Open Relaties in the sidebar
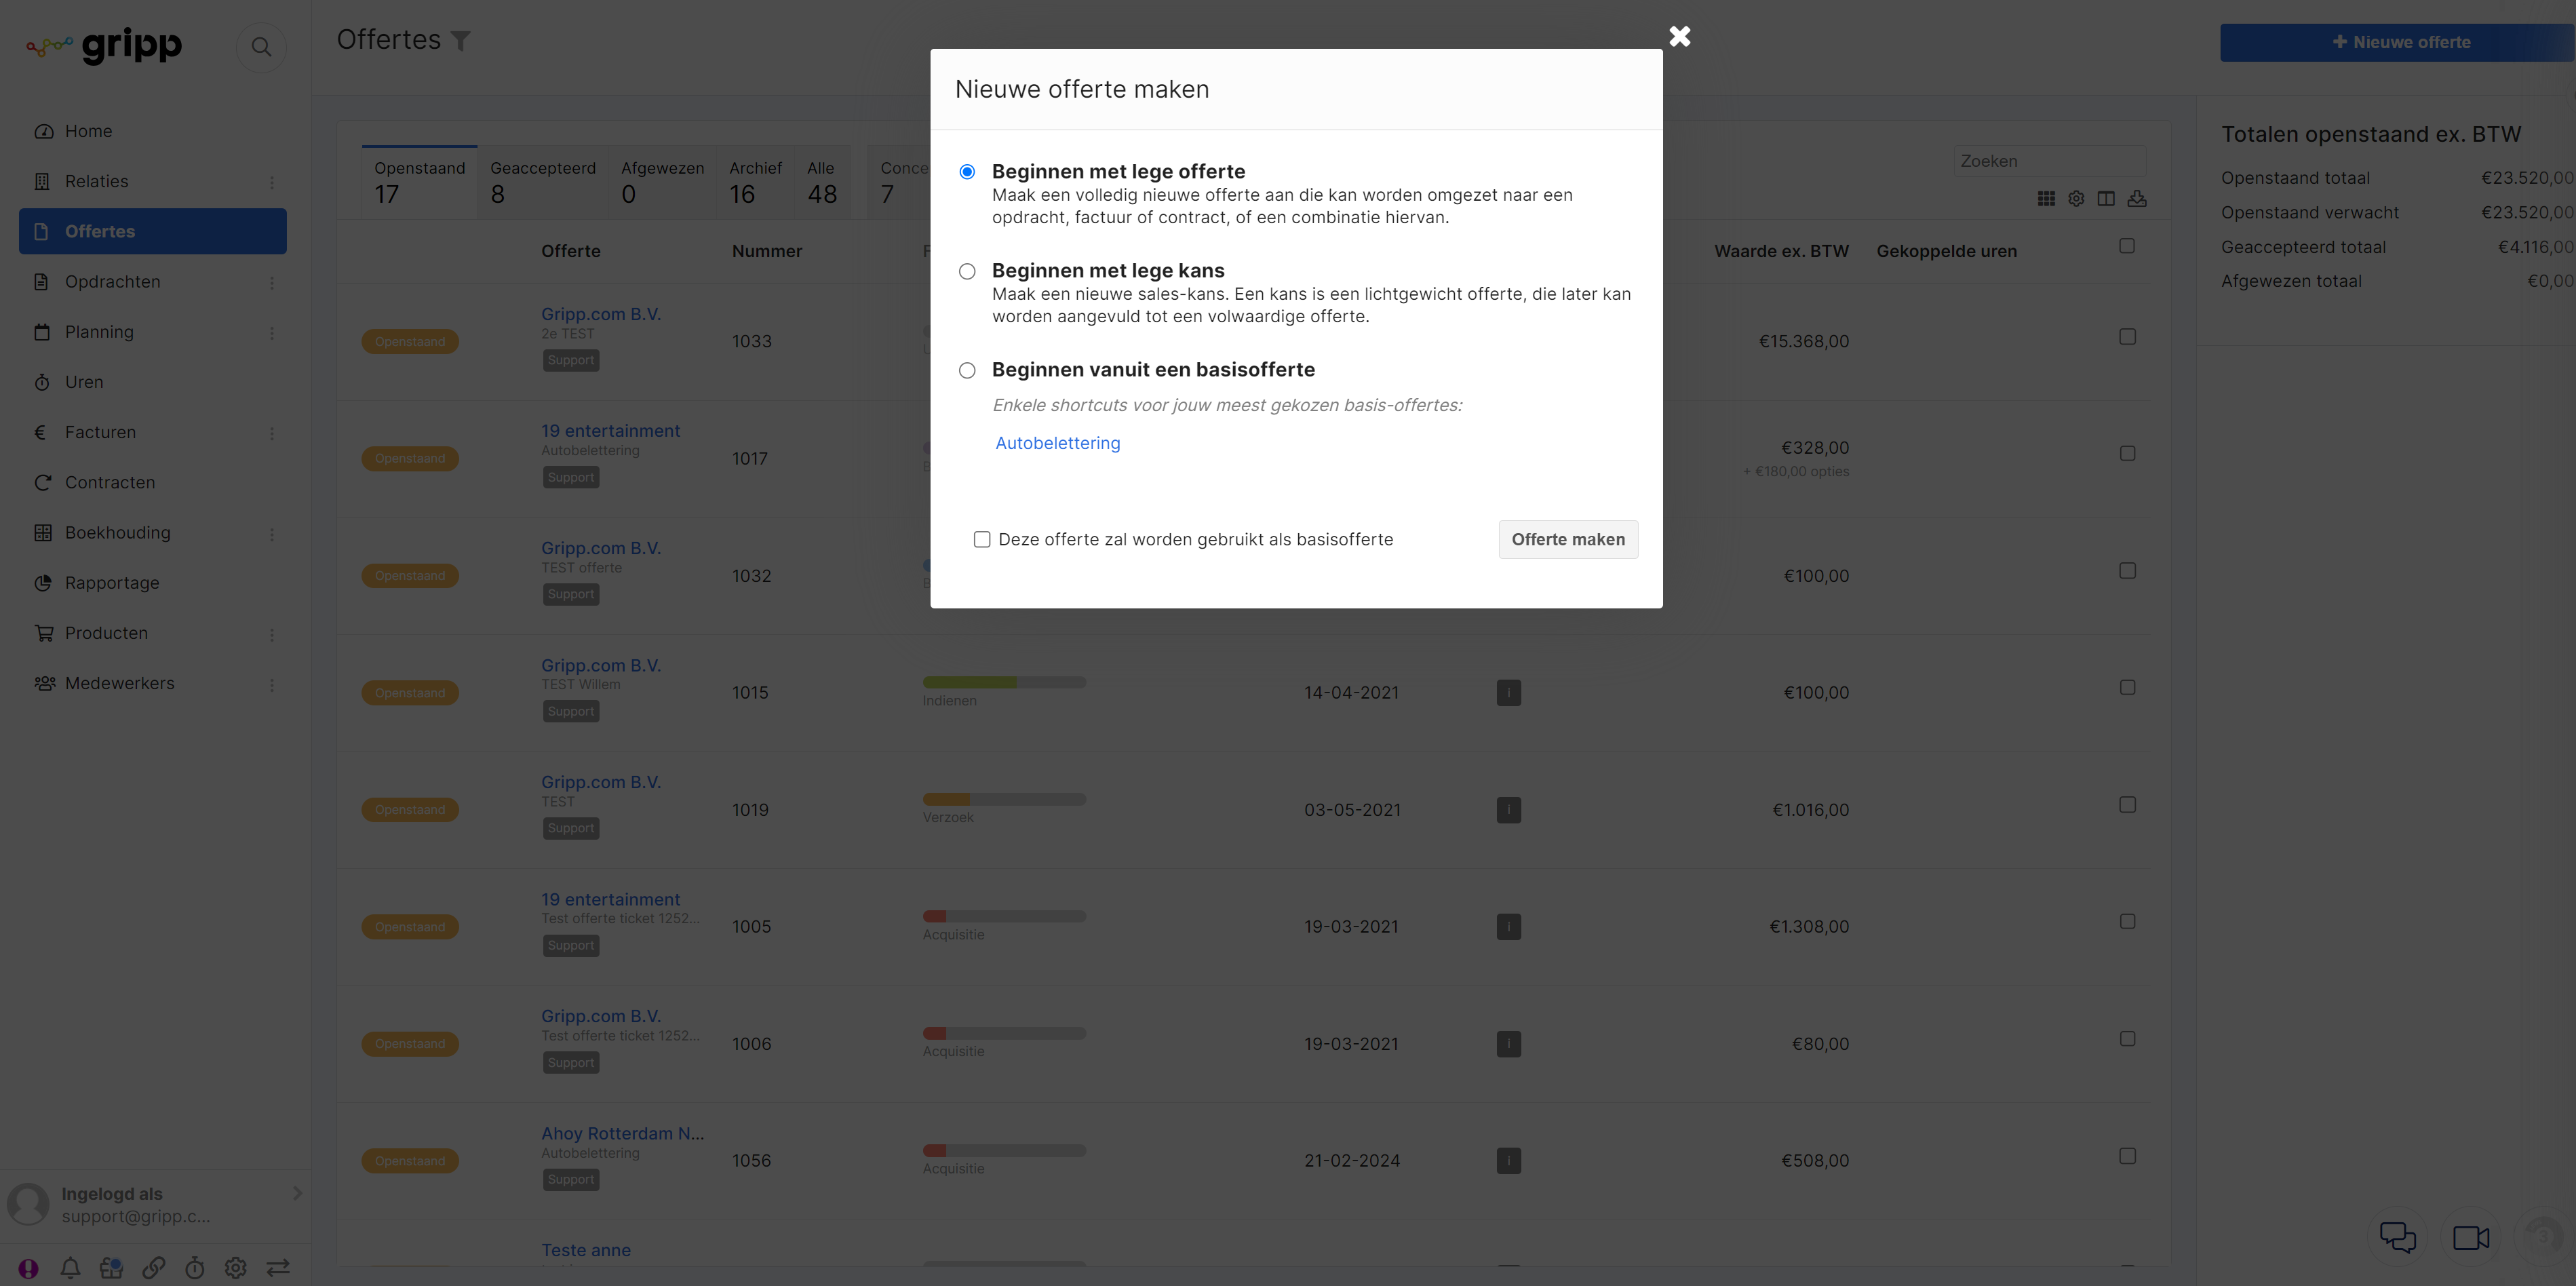2576x1286 pixels. pyautogui.click(x=96, y=181)
